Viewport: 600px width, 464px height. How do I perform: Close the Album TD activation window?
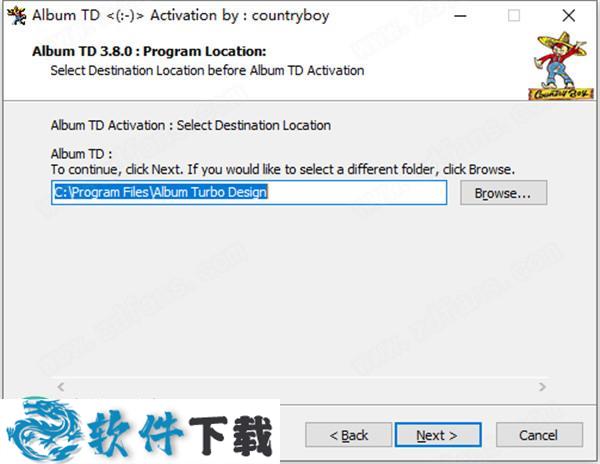[x=569, y=16]
